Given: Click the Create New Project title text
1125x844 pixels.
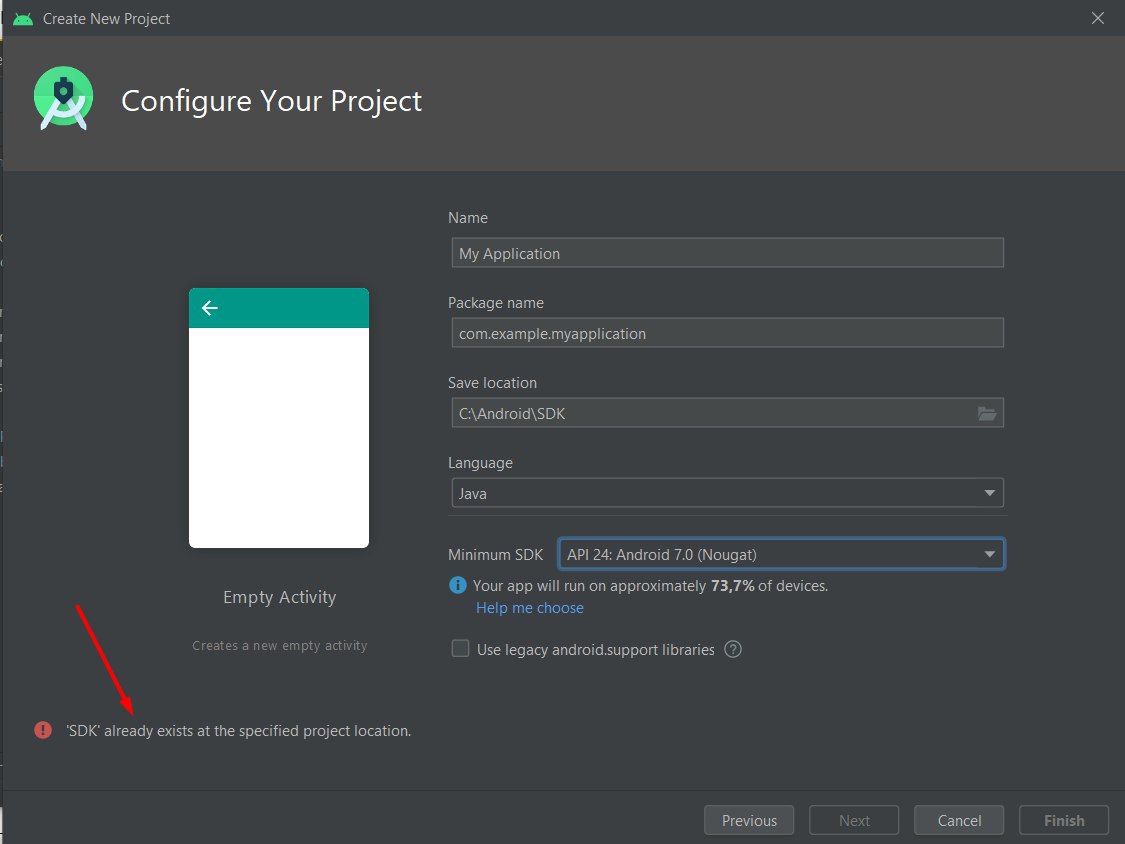Looking at the screenshot, I should coord(106,19).
